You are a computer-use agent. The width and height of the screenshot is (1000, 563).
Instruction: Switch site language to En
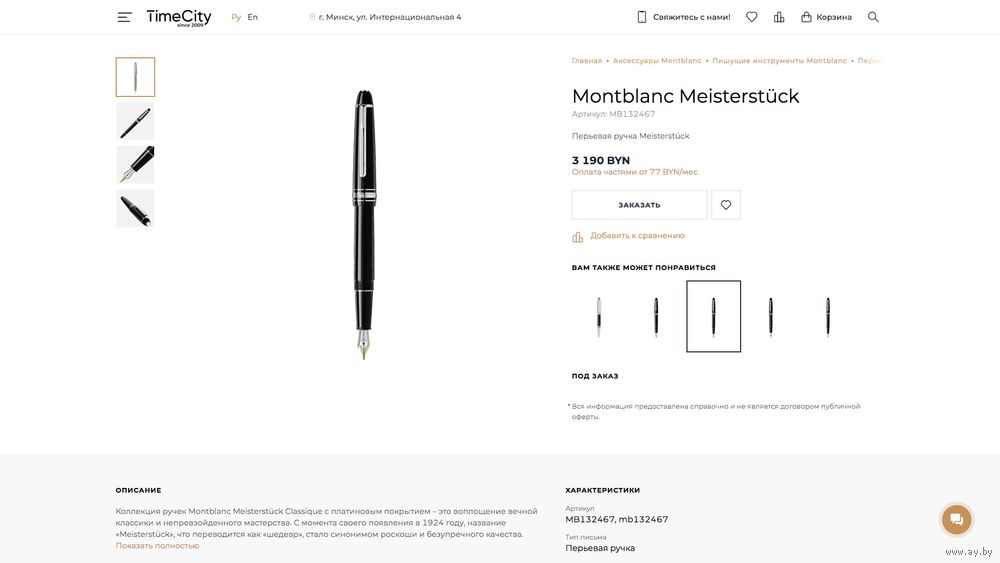(253, 17)
